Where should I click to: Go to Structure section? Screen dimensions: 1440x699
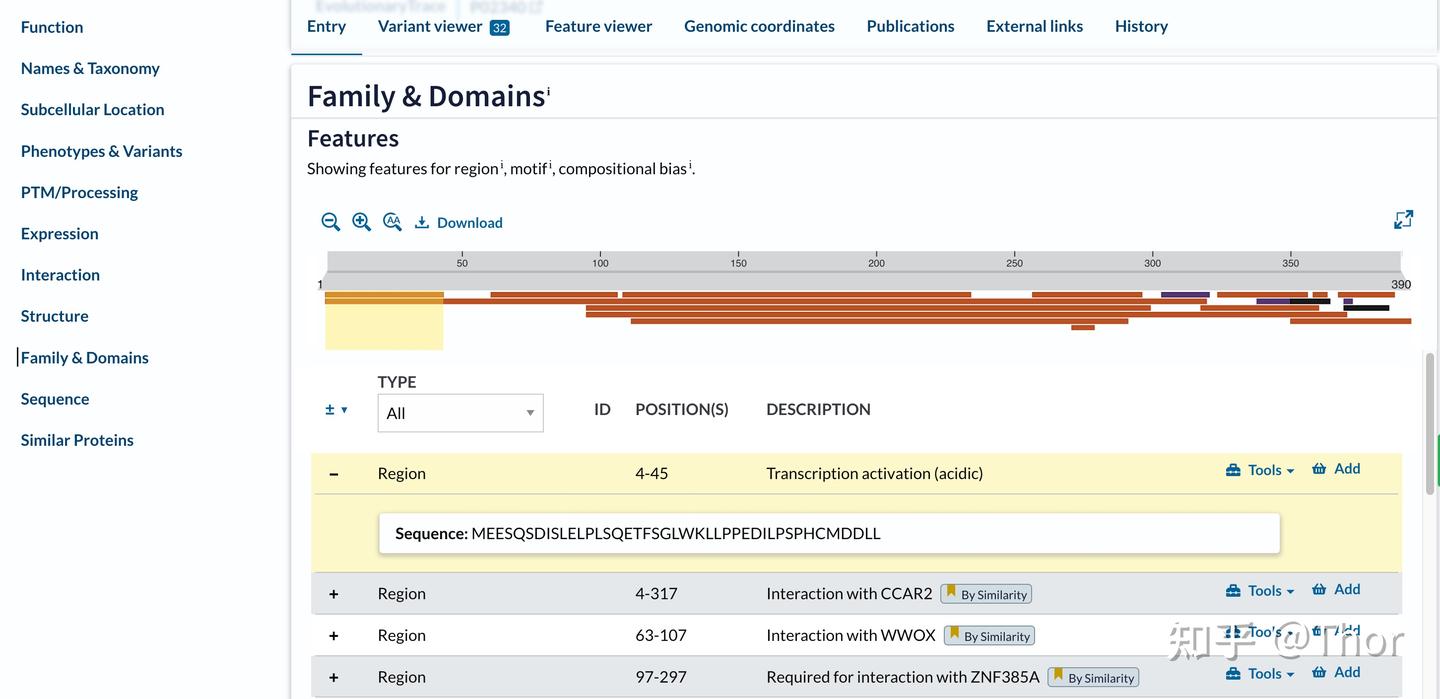pyautogui.click(x=54, y=316)
